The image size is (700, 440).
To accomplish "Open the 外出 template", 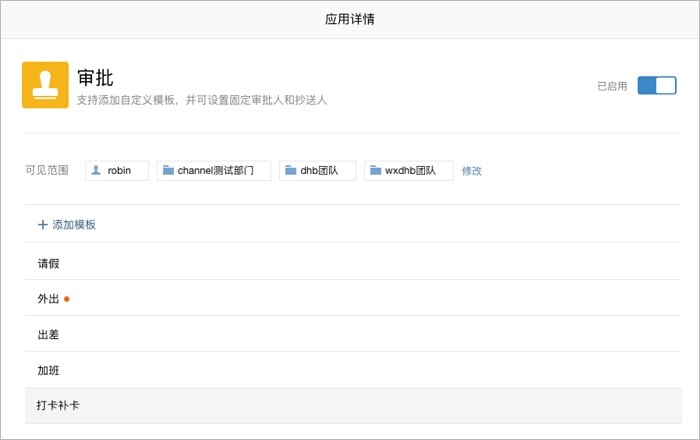I will tap(49, 298).
